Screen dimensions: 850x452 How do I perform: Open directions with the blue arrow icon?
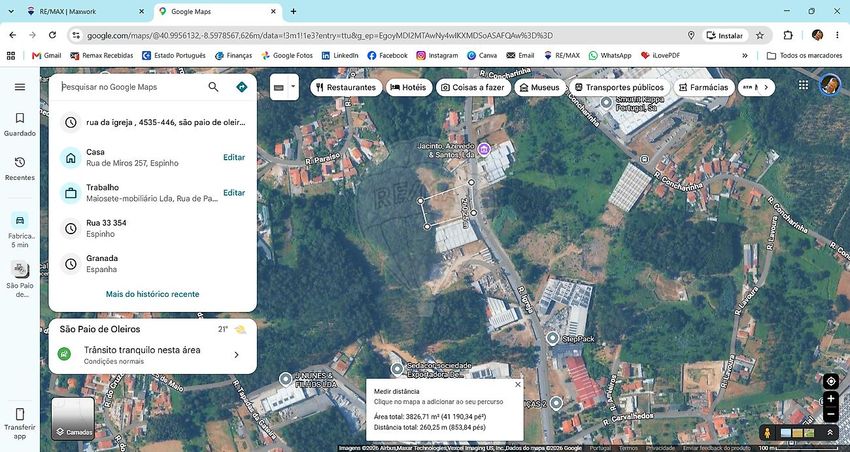point(242,87)
